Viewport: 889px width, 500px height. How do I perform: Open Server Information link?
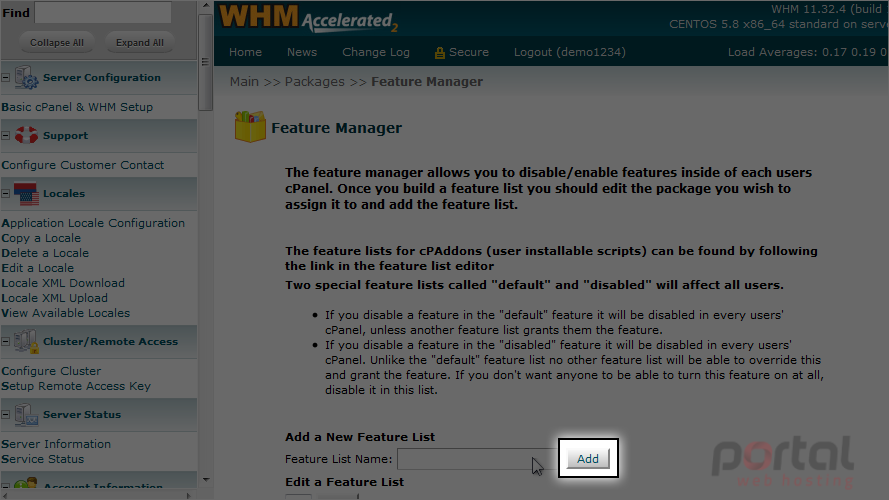tap(56, 444)
